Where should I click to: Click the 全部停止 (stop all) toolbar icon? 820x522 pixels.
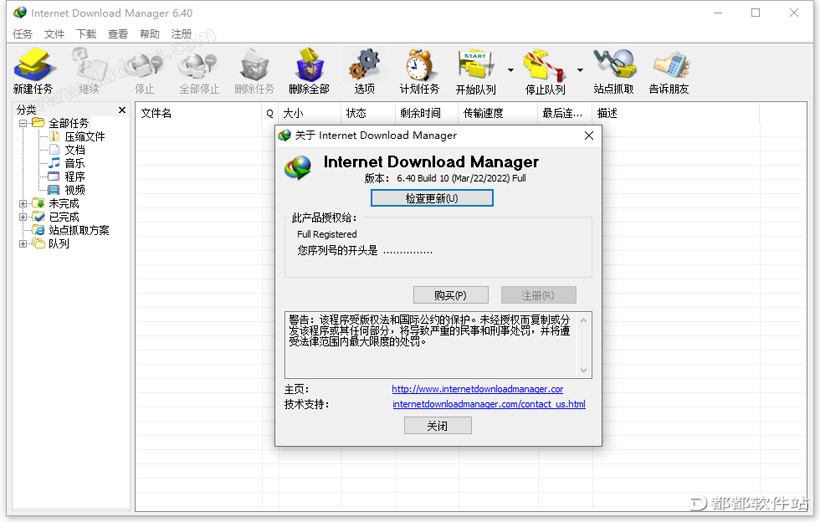pyautogui.click(x=199, y=71)
